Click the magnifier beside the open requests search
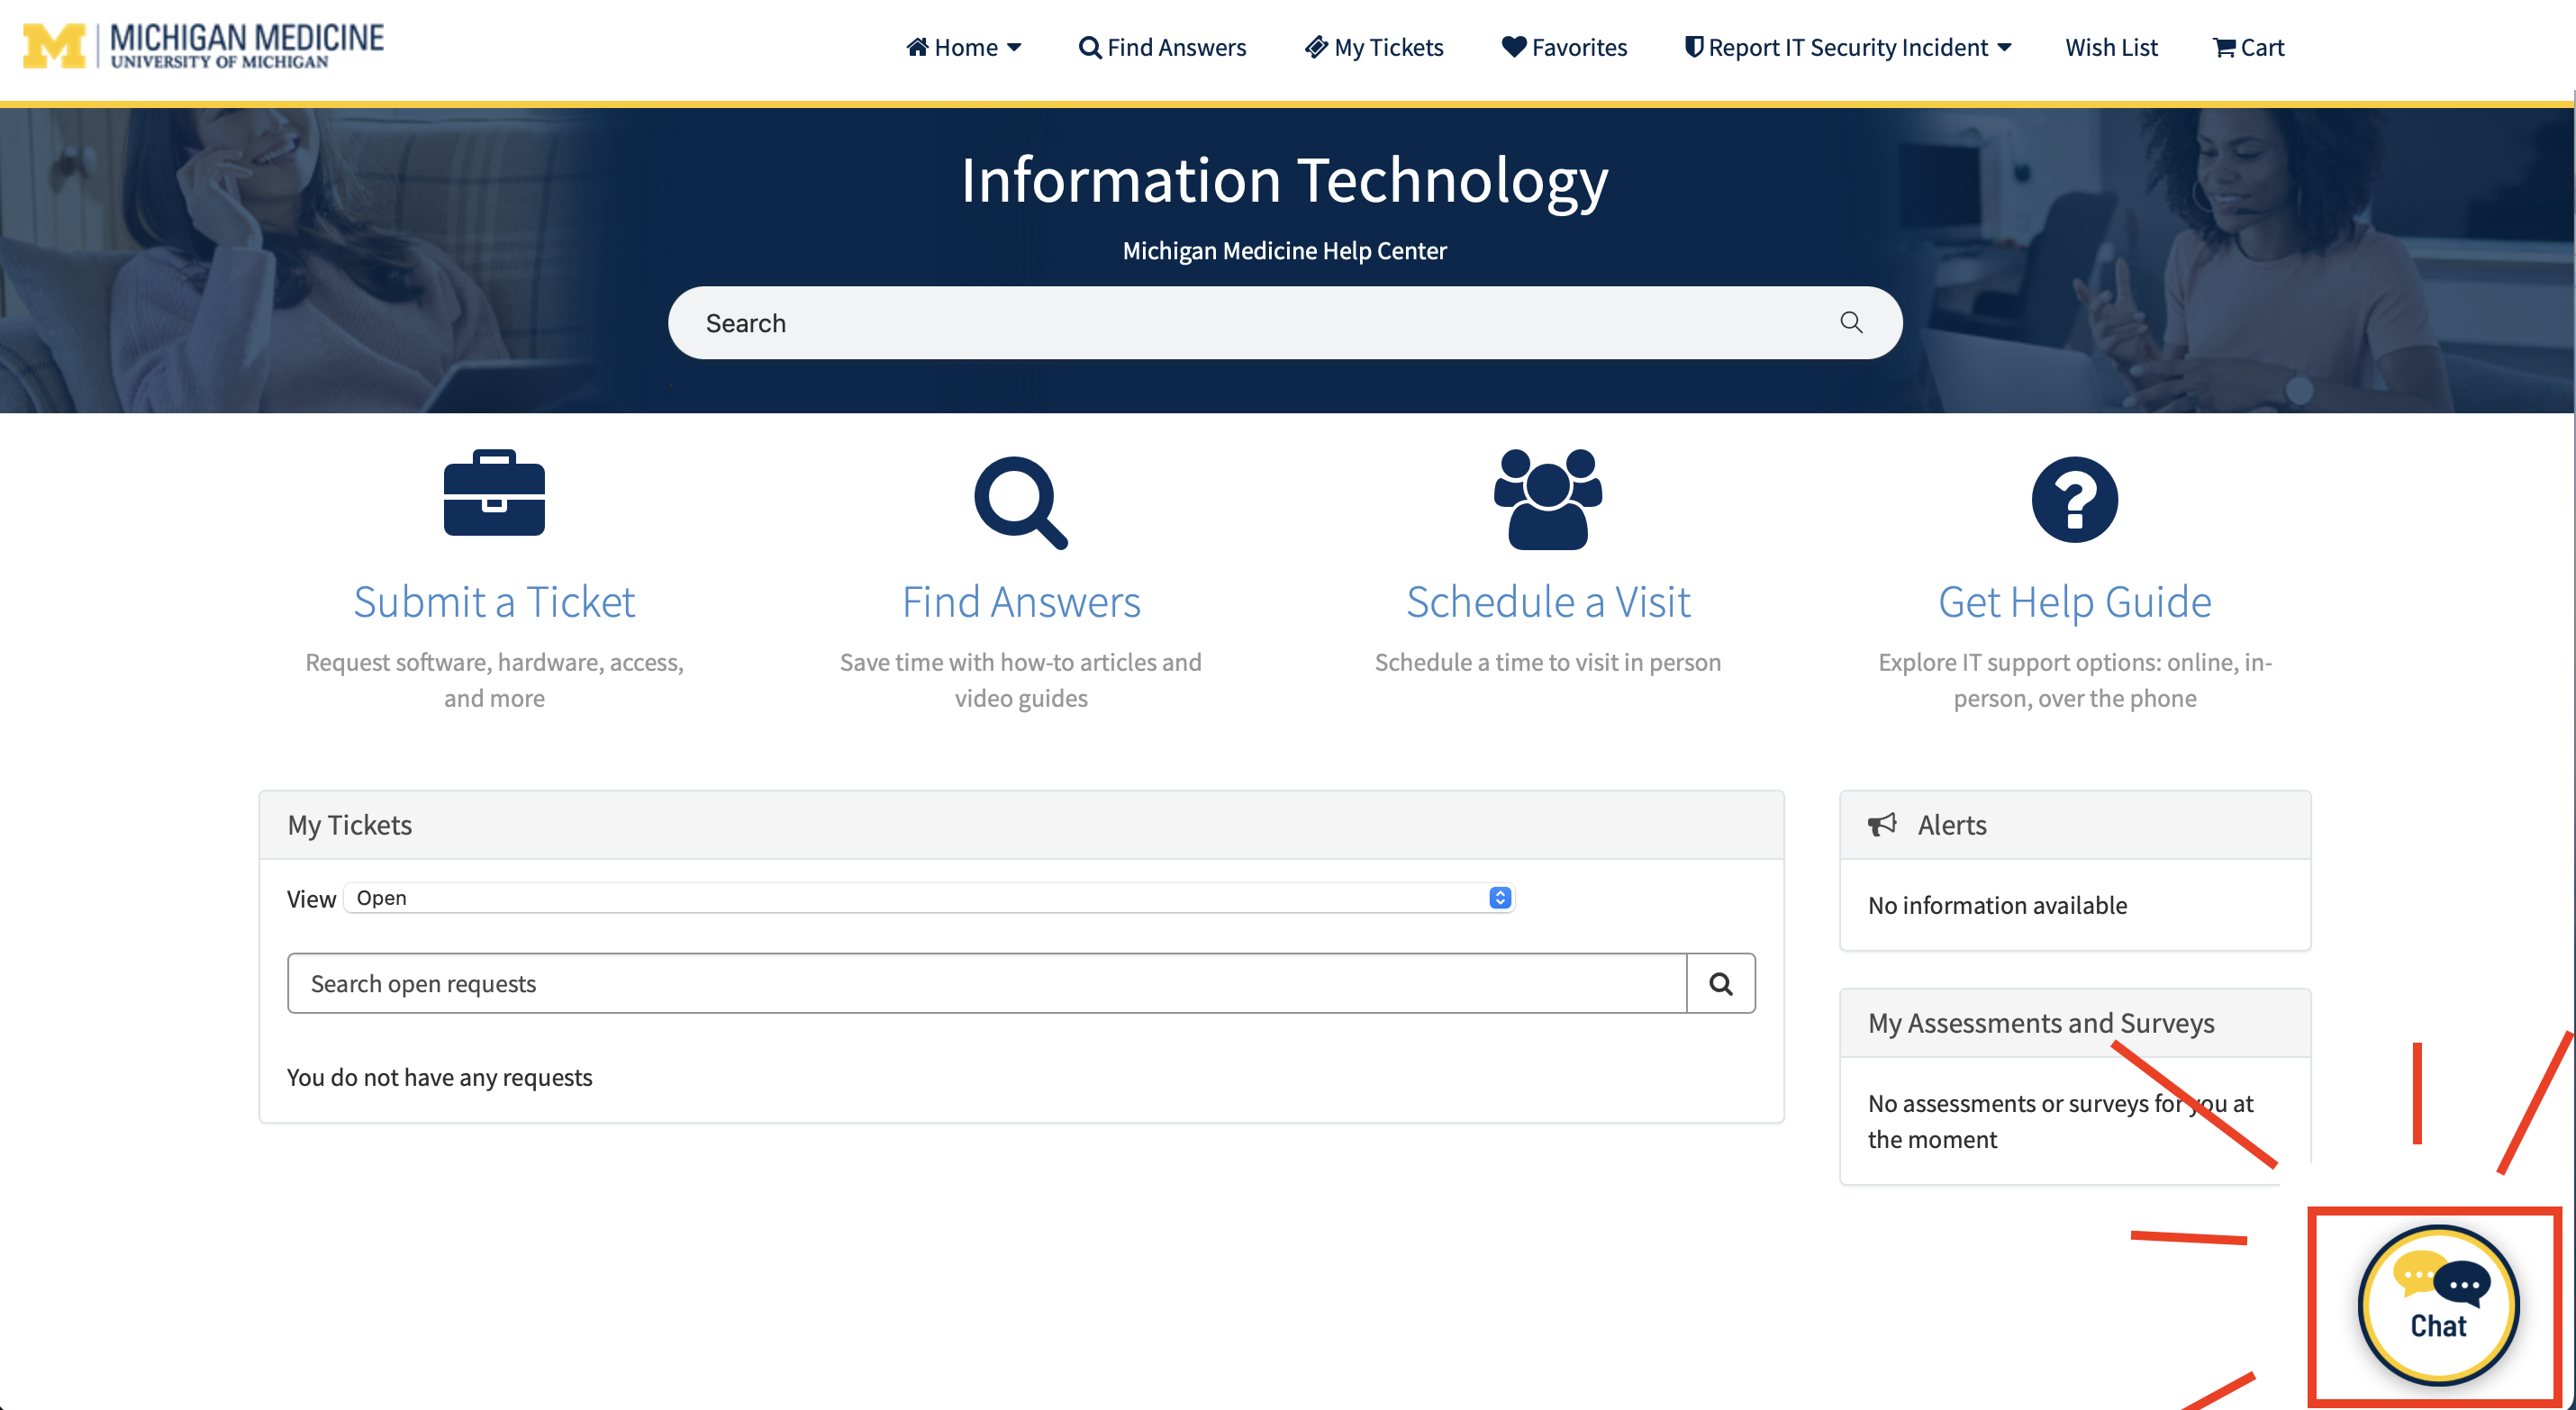The width and height of the screenshot is (2576, 1410). point(1719,983)
